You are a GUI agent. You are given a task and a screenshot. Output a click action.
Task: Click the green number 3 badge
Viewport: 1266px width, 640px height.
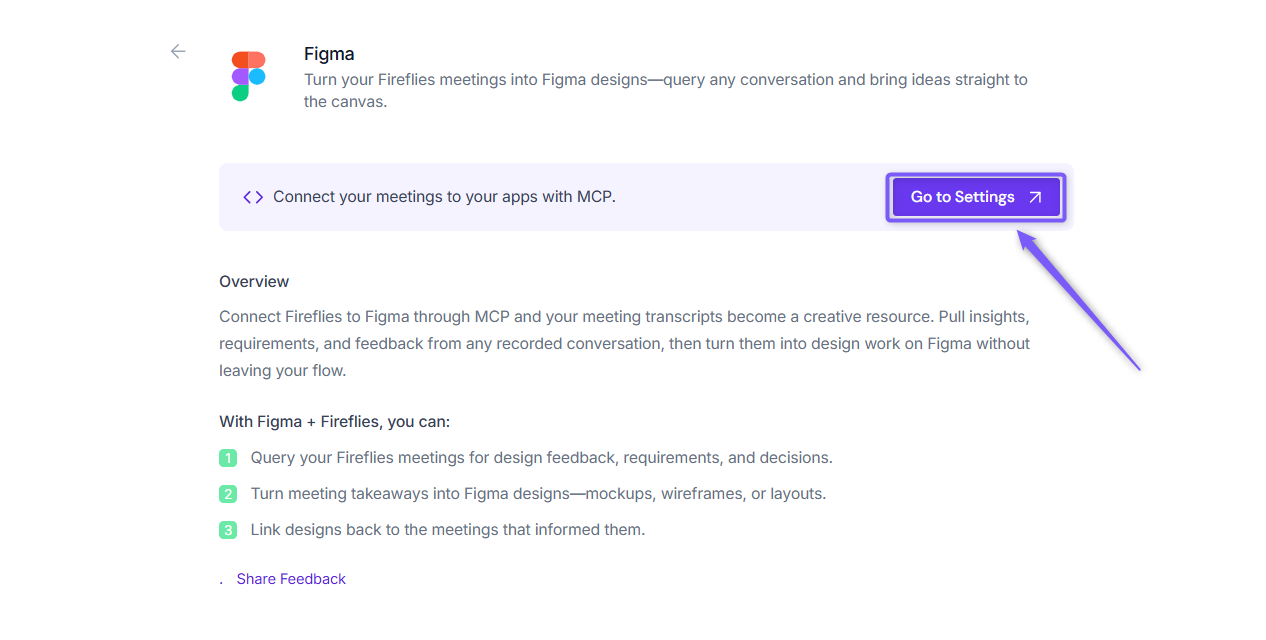(x=228, y=530)
